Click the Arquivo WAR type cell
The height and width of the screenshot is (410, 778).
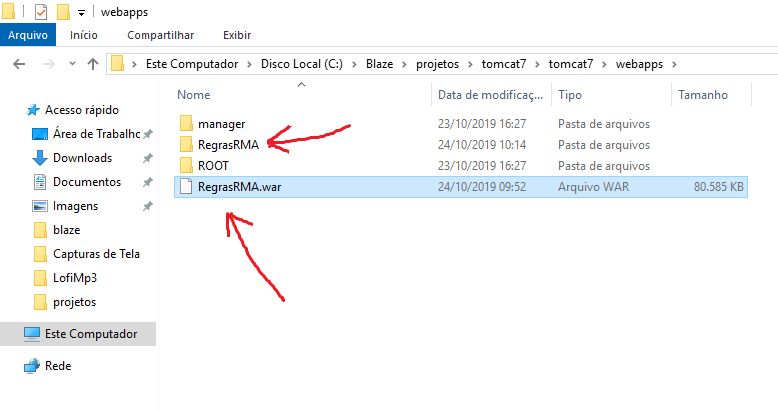tap(593, 187)
